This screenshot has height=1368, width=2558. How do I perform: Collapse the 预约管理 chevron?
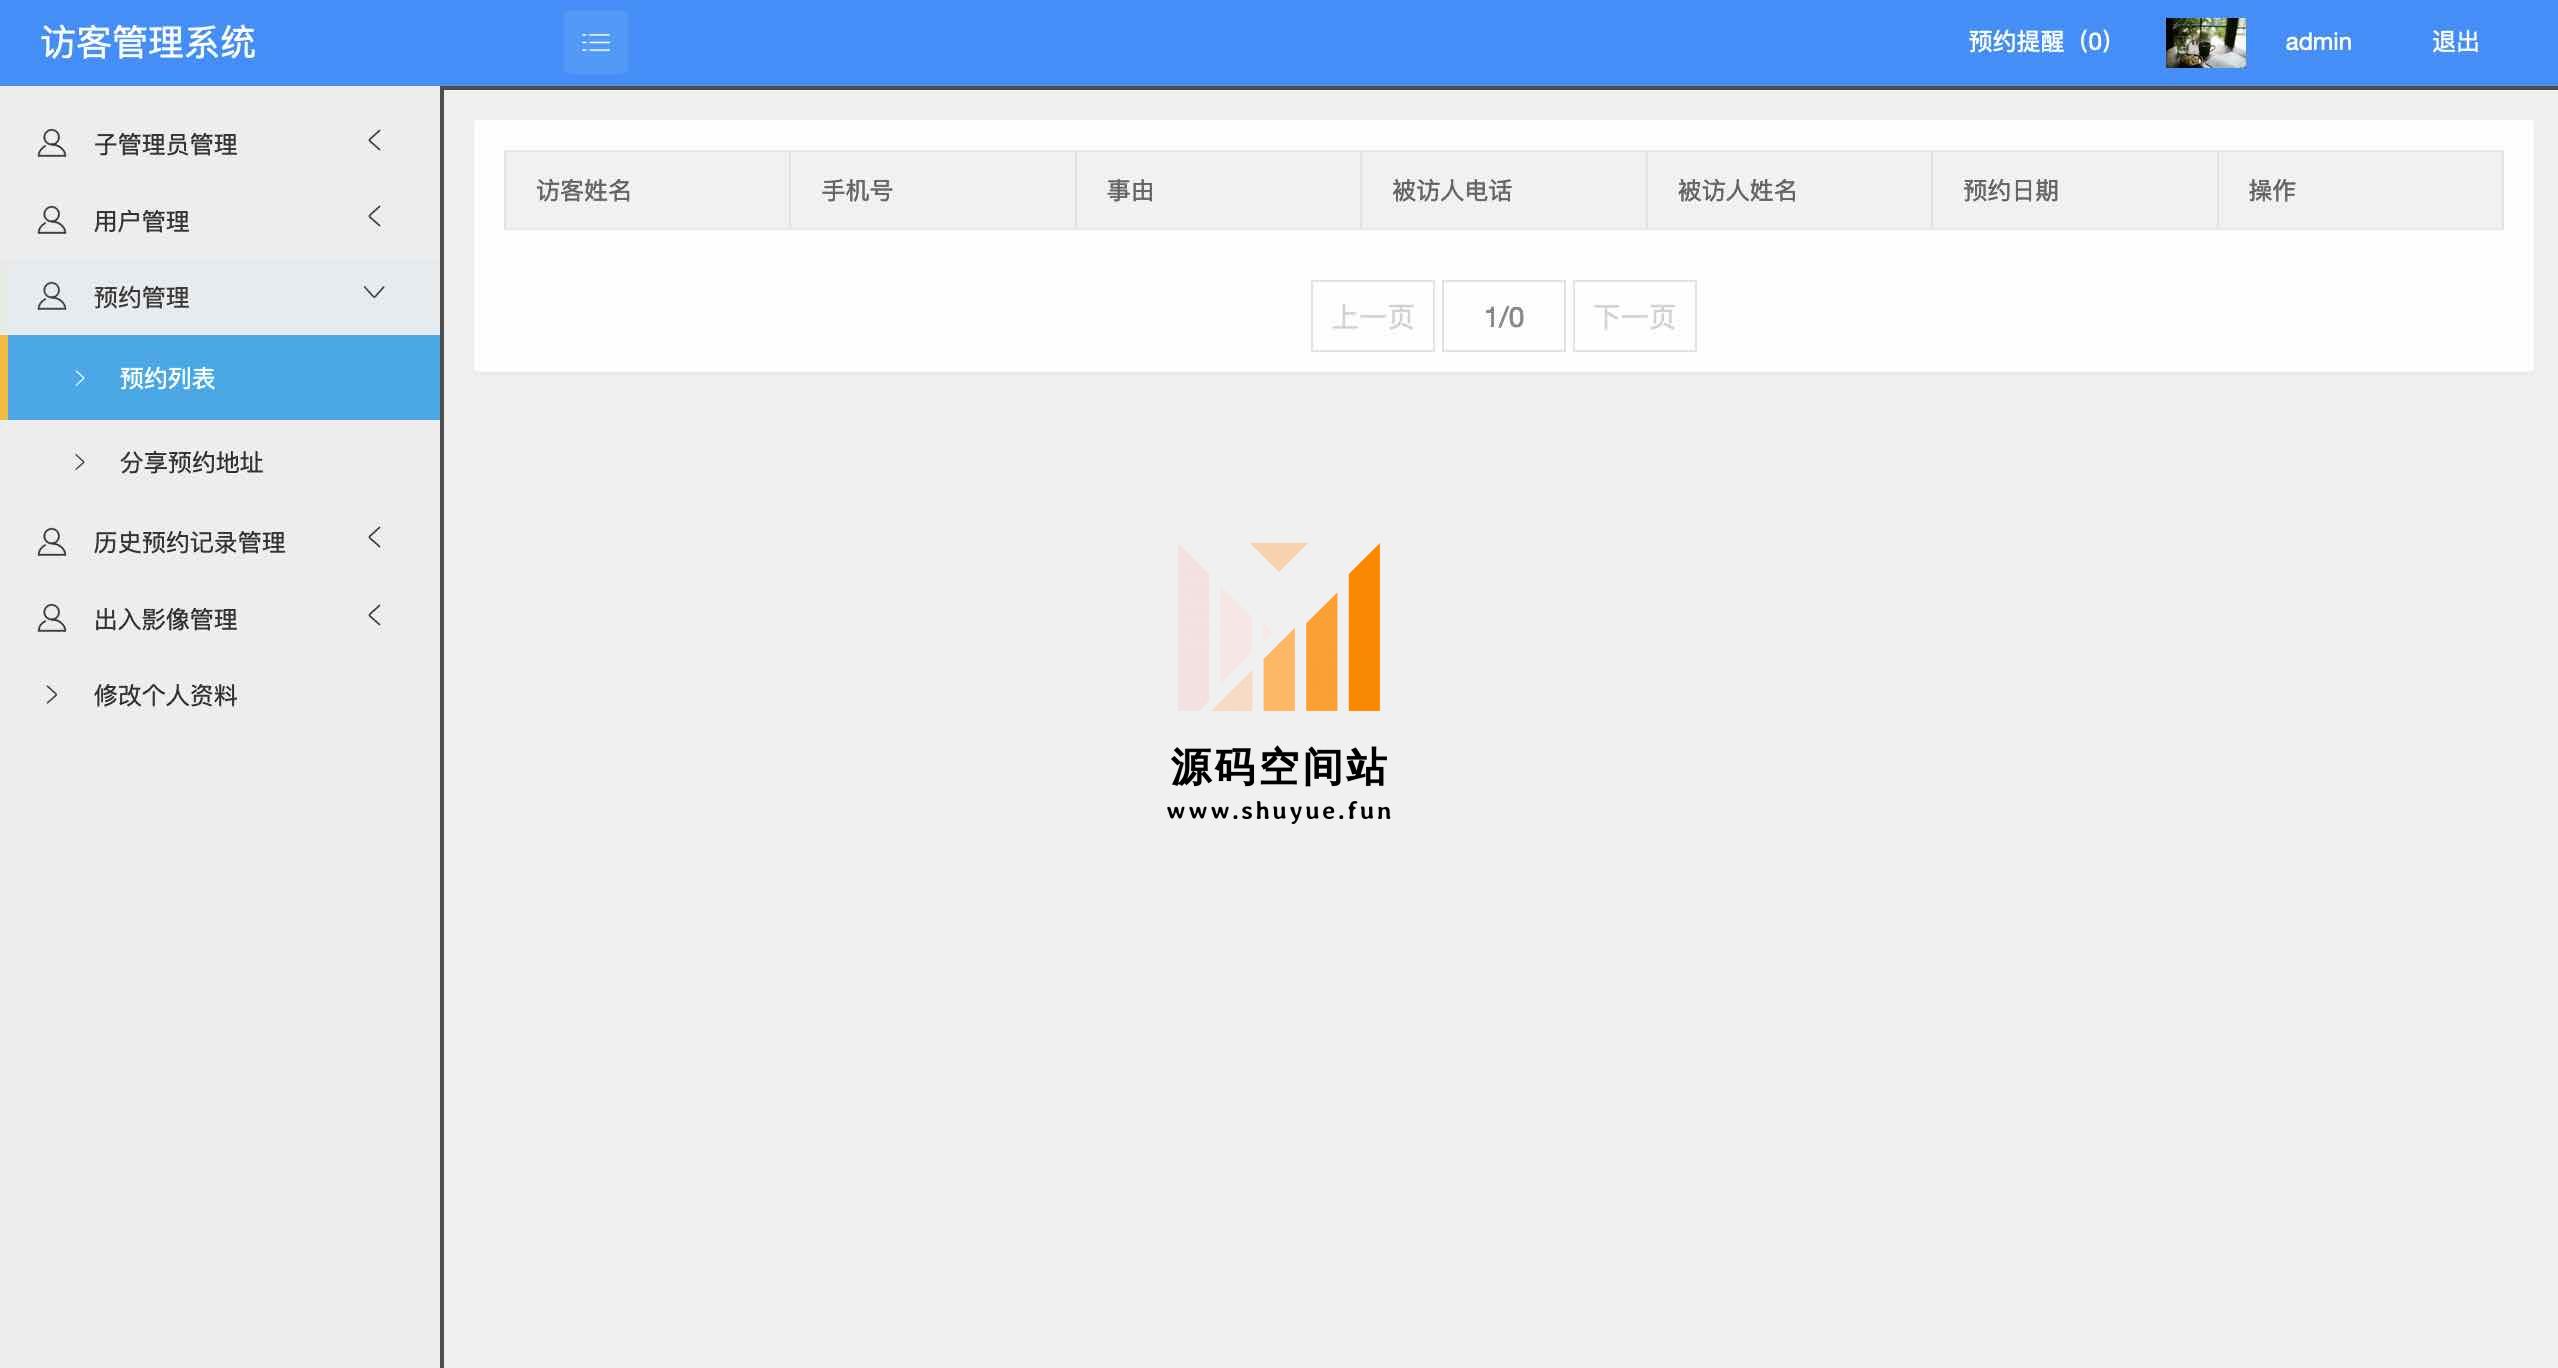pos(374,292)
